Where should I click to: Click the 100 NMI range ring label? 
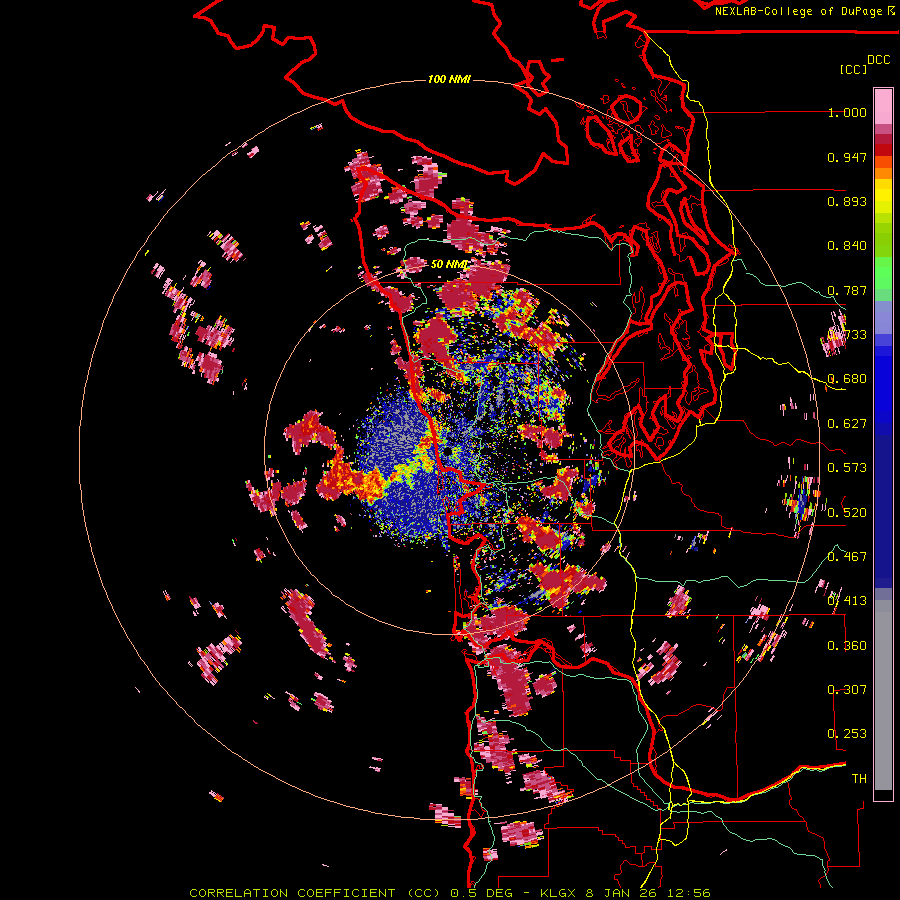click(449, 79)
